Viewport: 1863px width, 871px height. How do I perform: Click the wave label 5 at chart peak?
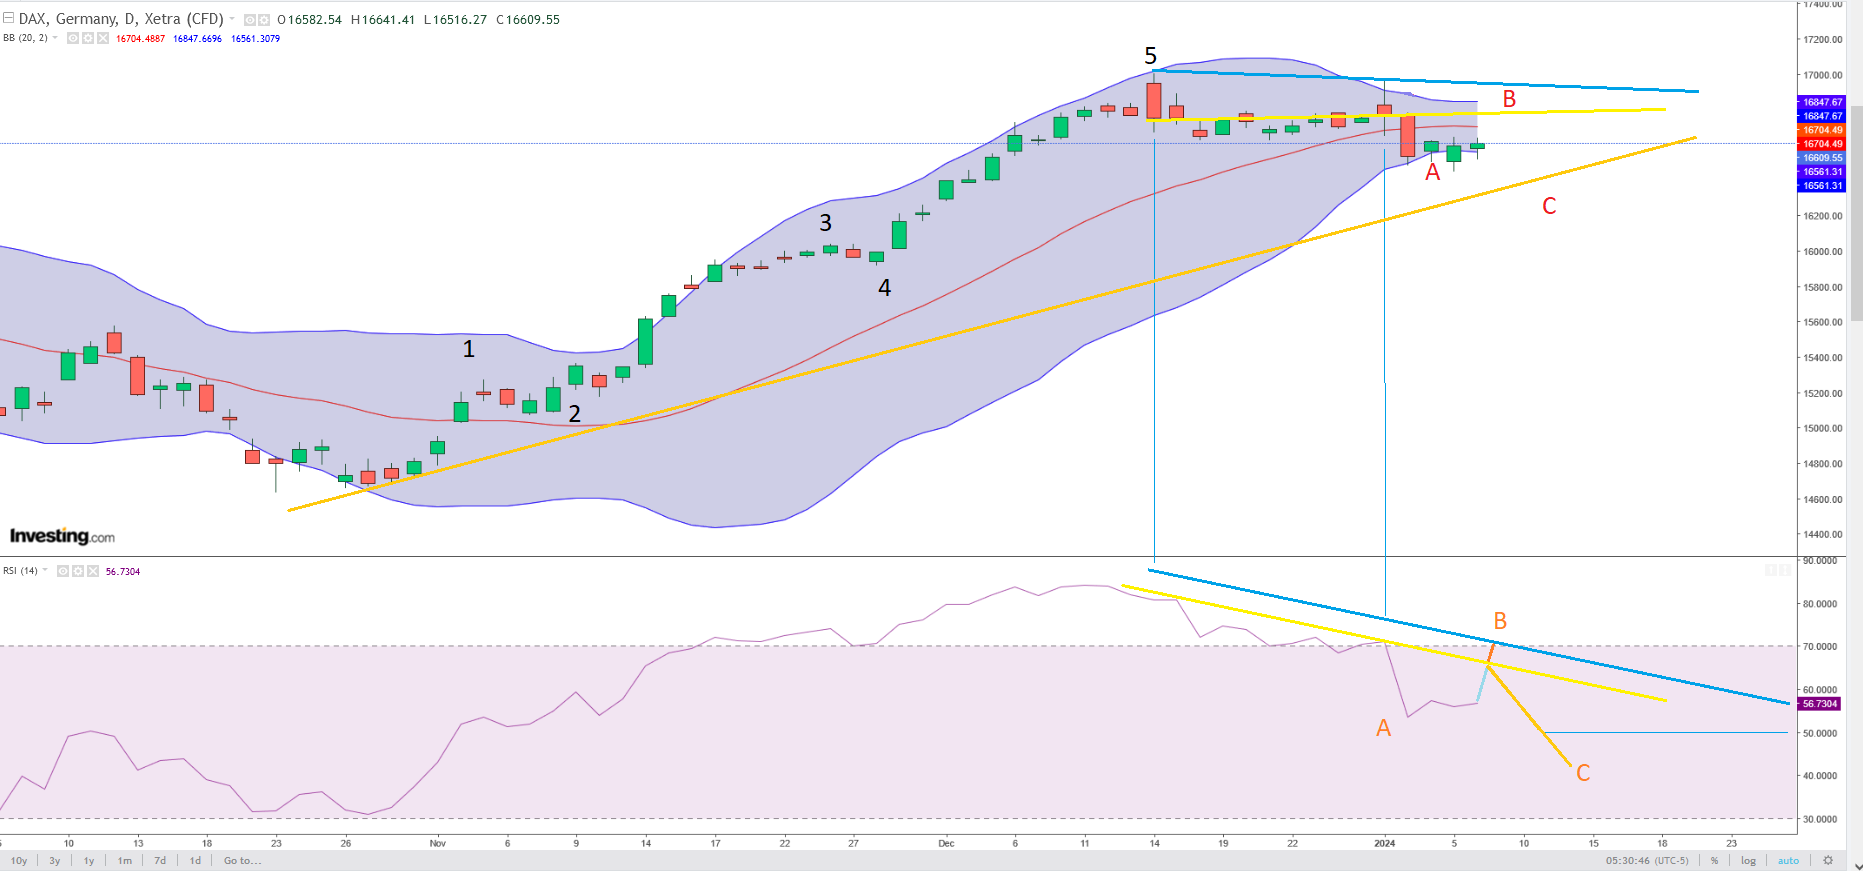tap(1150, 56)
